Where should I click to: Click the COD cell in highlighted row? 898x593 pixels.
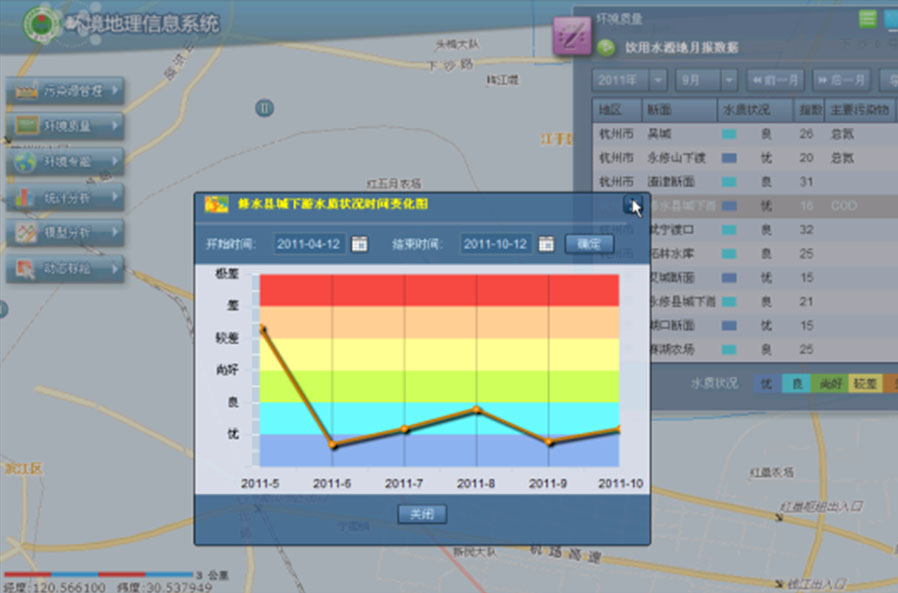click(x=844, y=206)
